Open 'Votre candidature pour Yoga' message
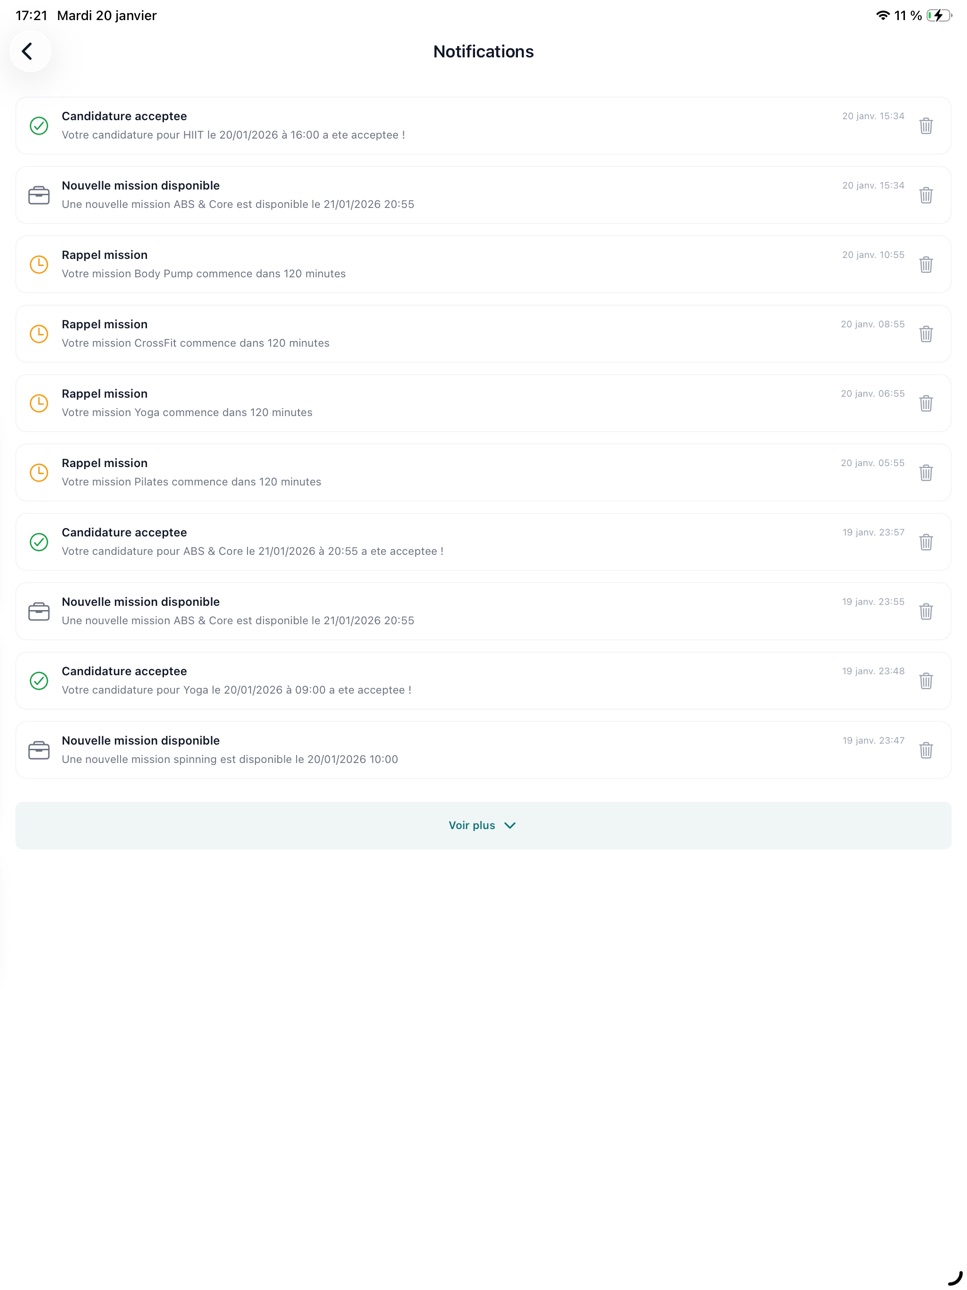This screenshot has width=967, height=1290. pyautogui.click(x=236, y=690)
